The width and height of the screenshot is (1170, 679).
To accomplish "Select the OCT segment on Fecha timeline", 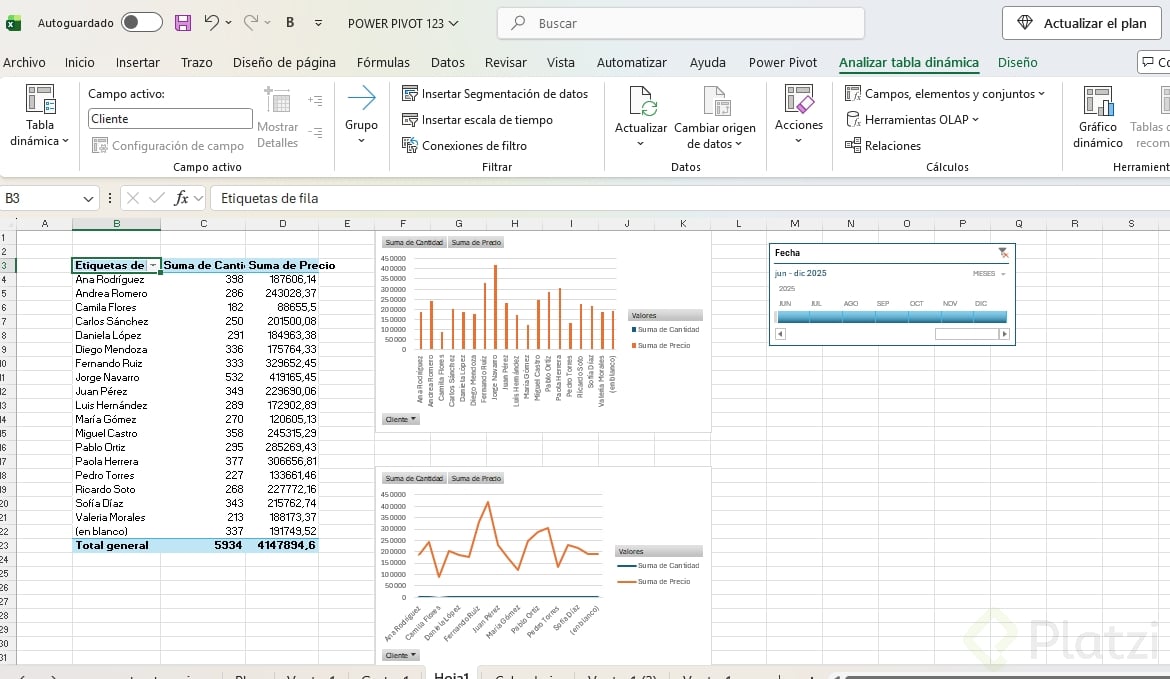I will 924,316.
